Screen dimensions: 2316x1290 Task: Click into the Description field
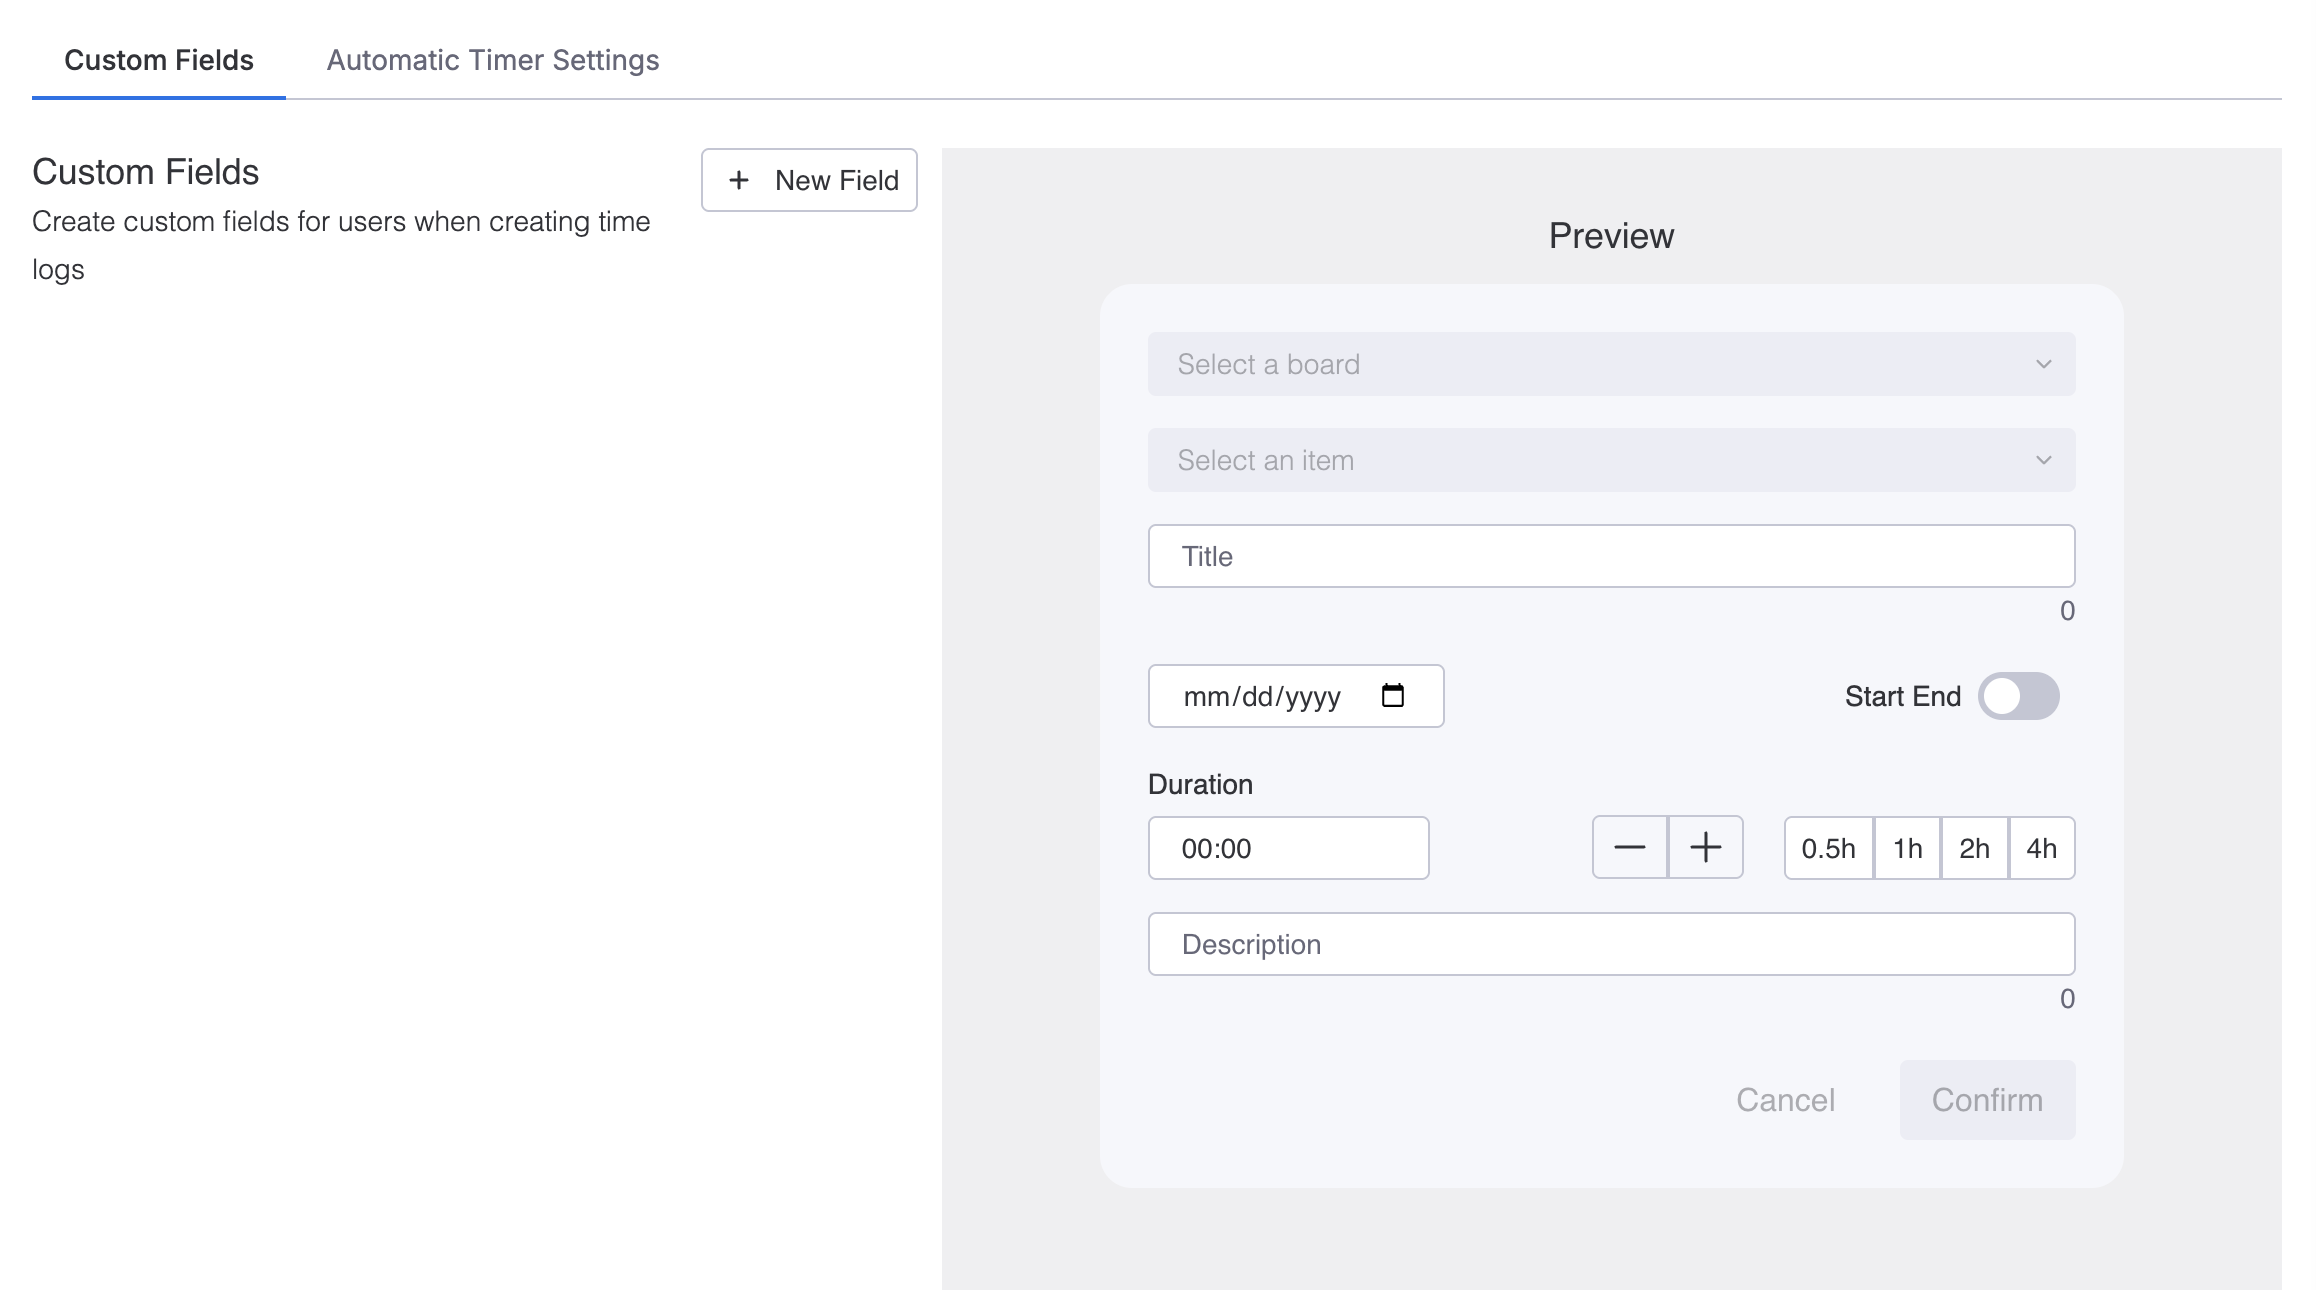[1611, 944]
